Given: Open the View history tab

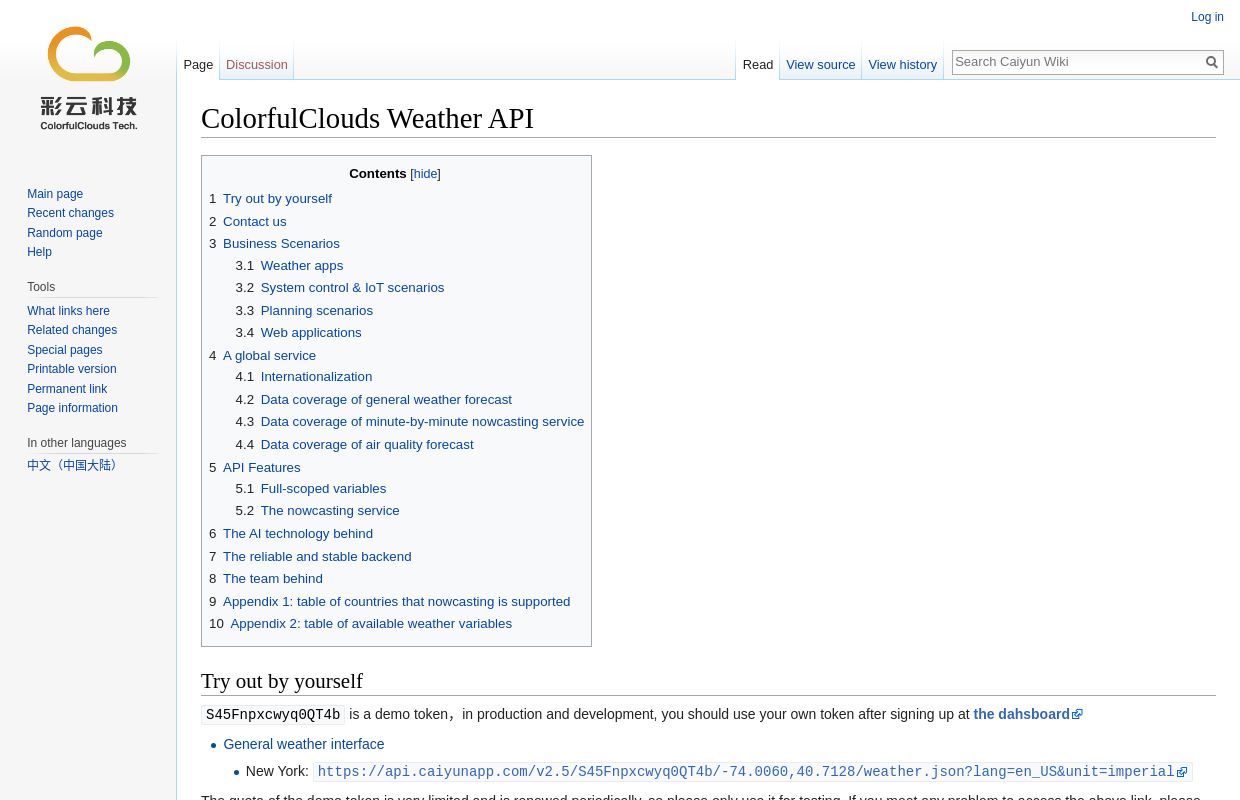Looking at the screenshot, I should [x=903, y=65].
